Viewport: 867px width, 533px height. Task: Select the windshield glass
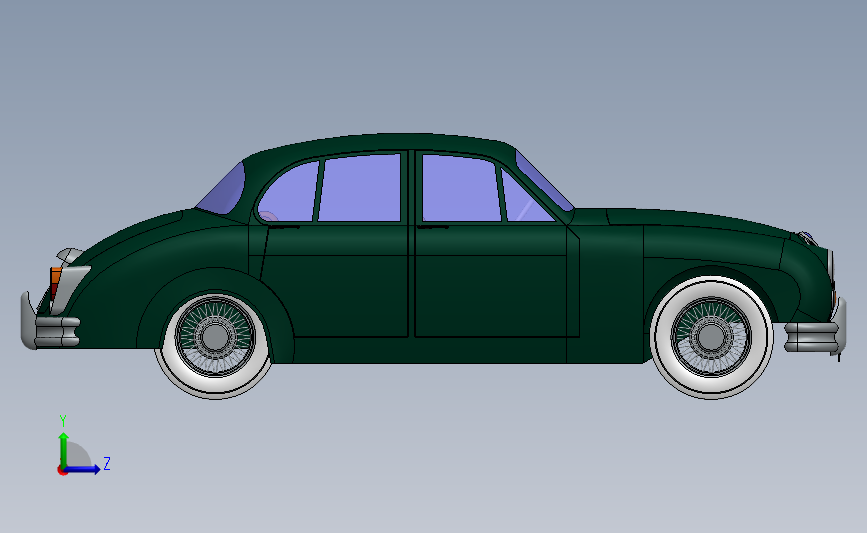543,180
